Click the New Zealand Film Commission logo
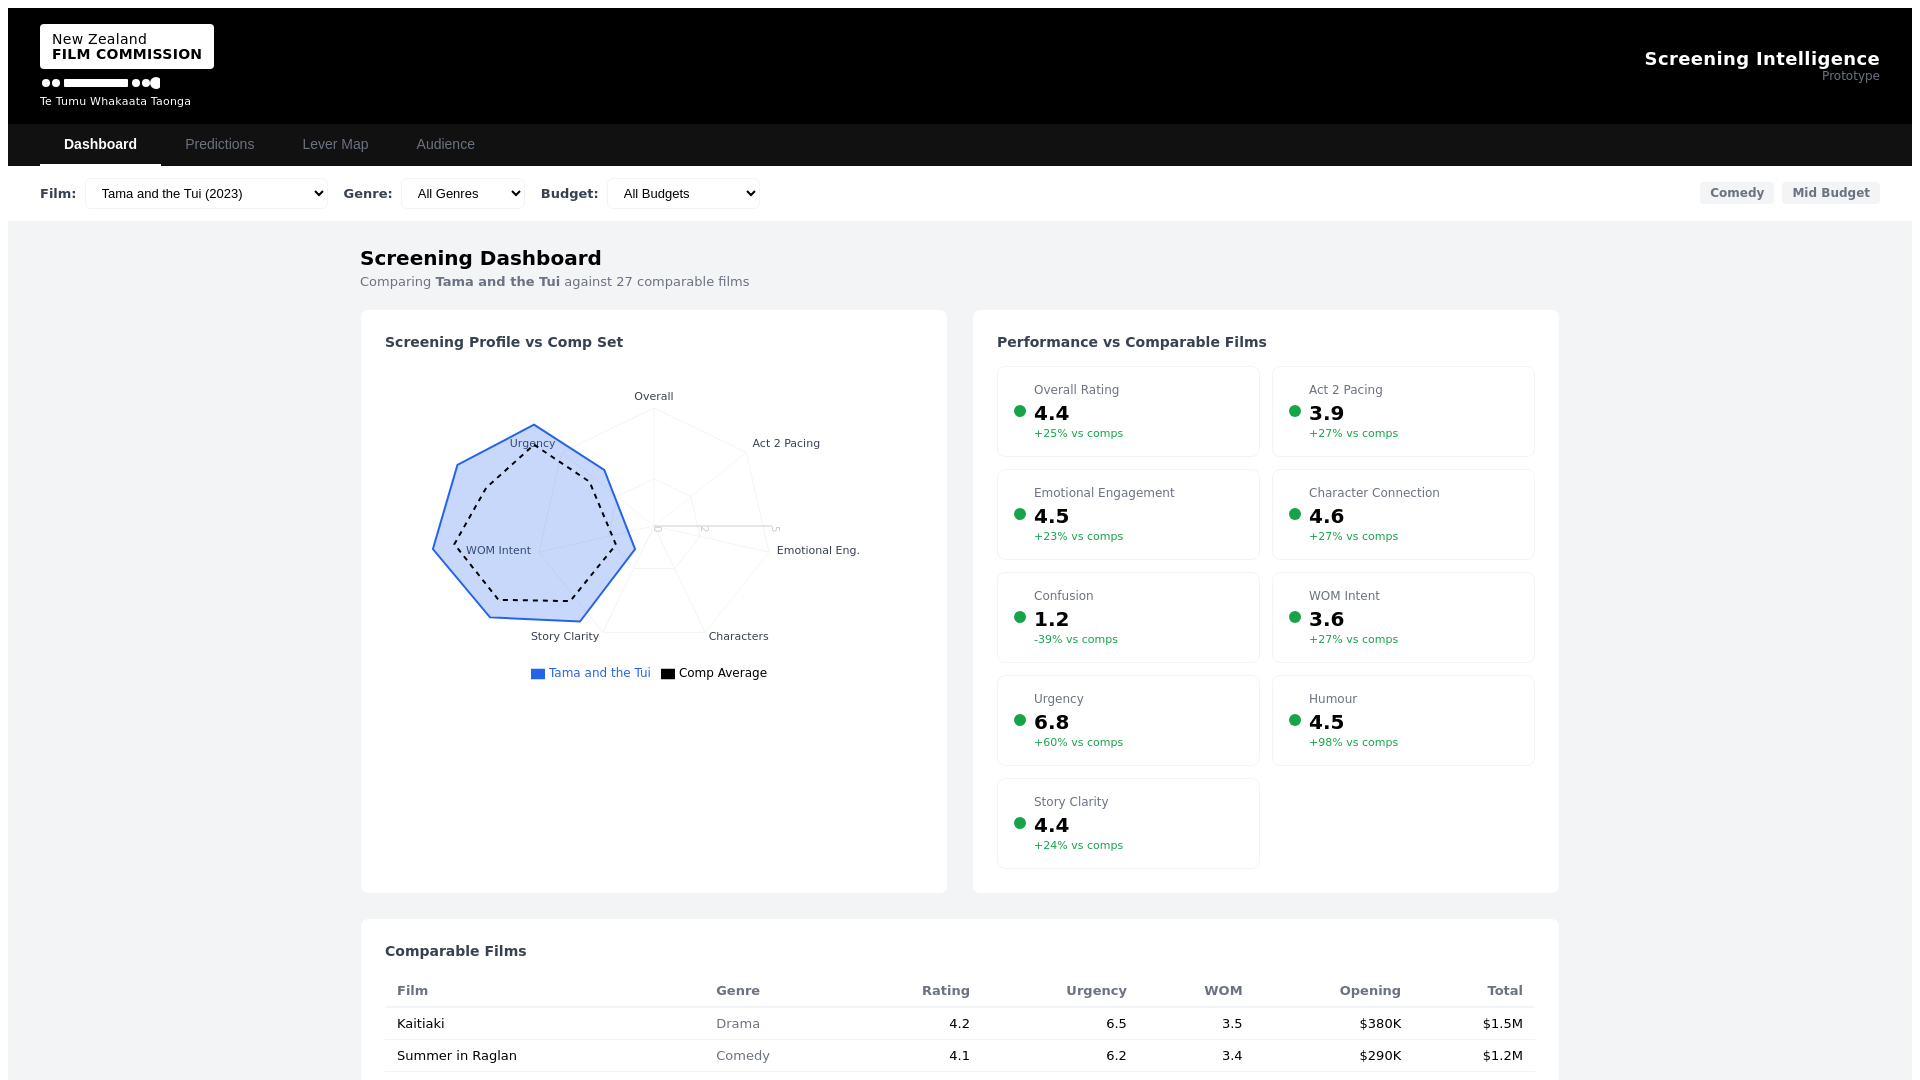 click(x=126, y=47)
